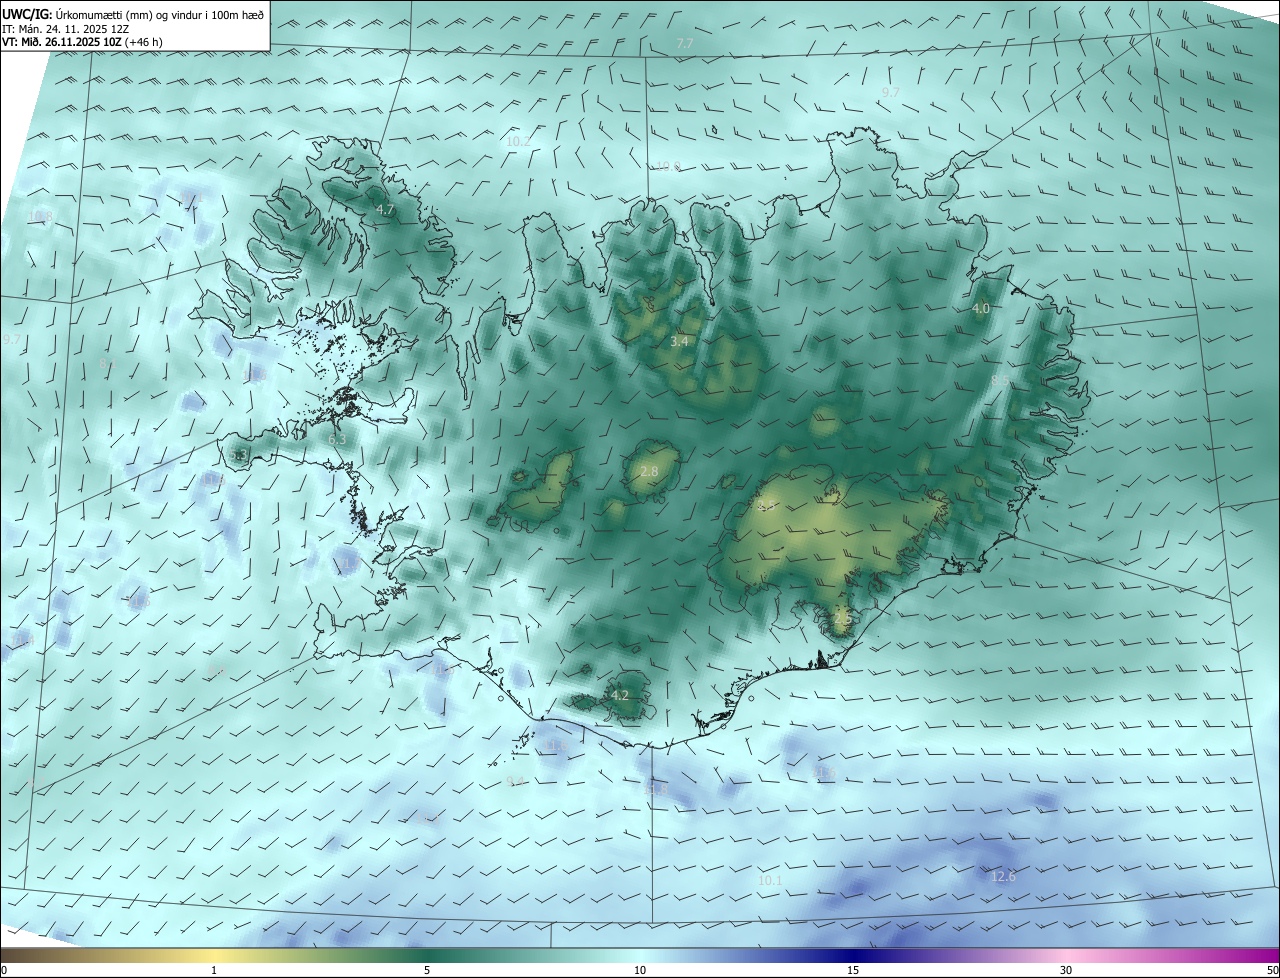Select the 30 tick on color scale
The width and height of the screenshot is (1280, 978).
(1066, 970)
